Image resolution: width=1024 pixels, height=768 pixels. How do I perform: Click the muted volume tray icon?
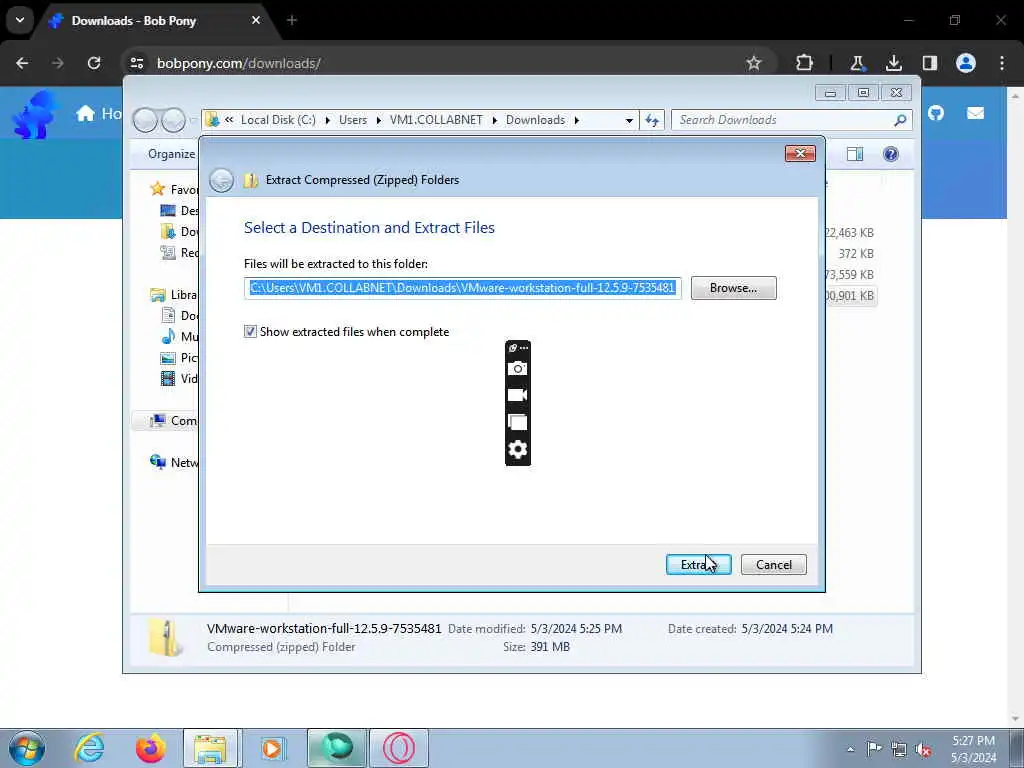pyautogui.click(x=923, y=749)
